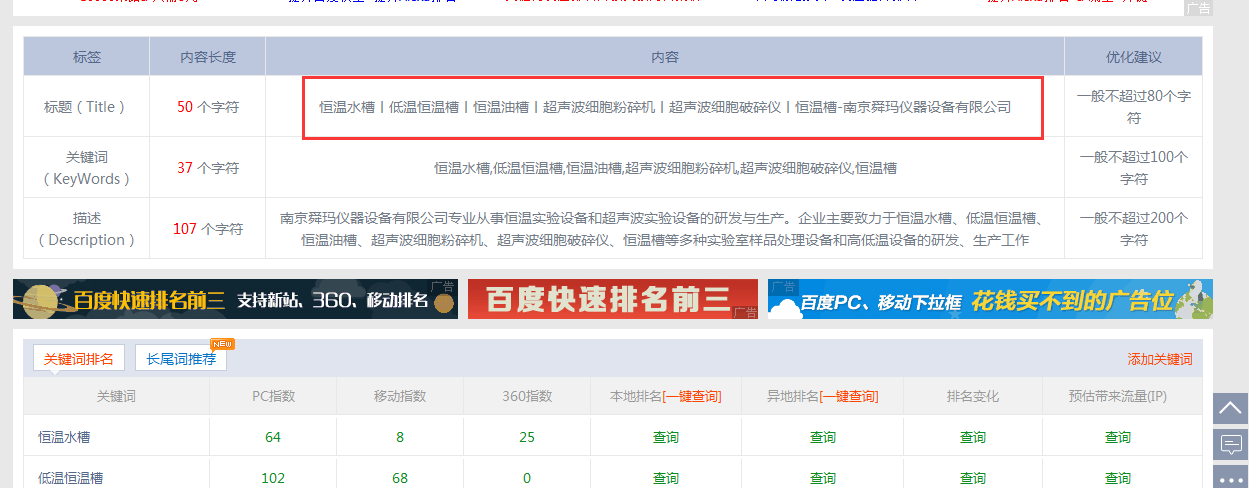This screenshot has height=488, width=1249.
Task: Switch to 长尾词推荐 tab
Action: click(181, 359)
